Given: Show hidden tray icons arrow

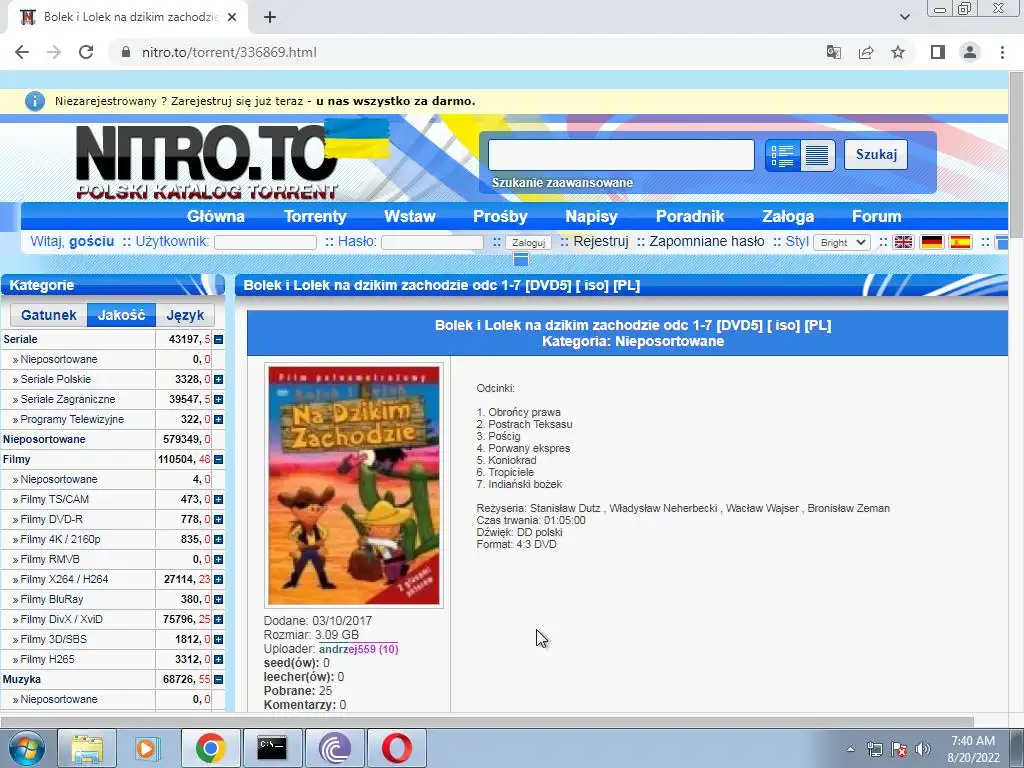Looking at the screenshot, I should (850, 749).
